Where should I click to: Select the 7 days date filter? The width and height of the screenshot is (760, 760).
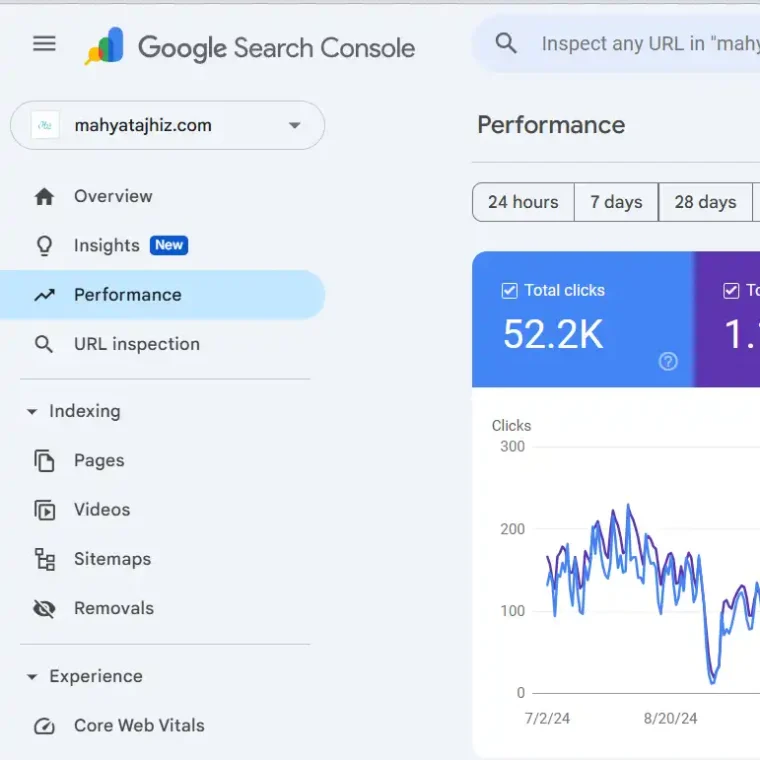pos(616,202)
